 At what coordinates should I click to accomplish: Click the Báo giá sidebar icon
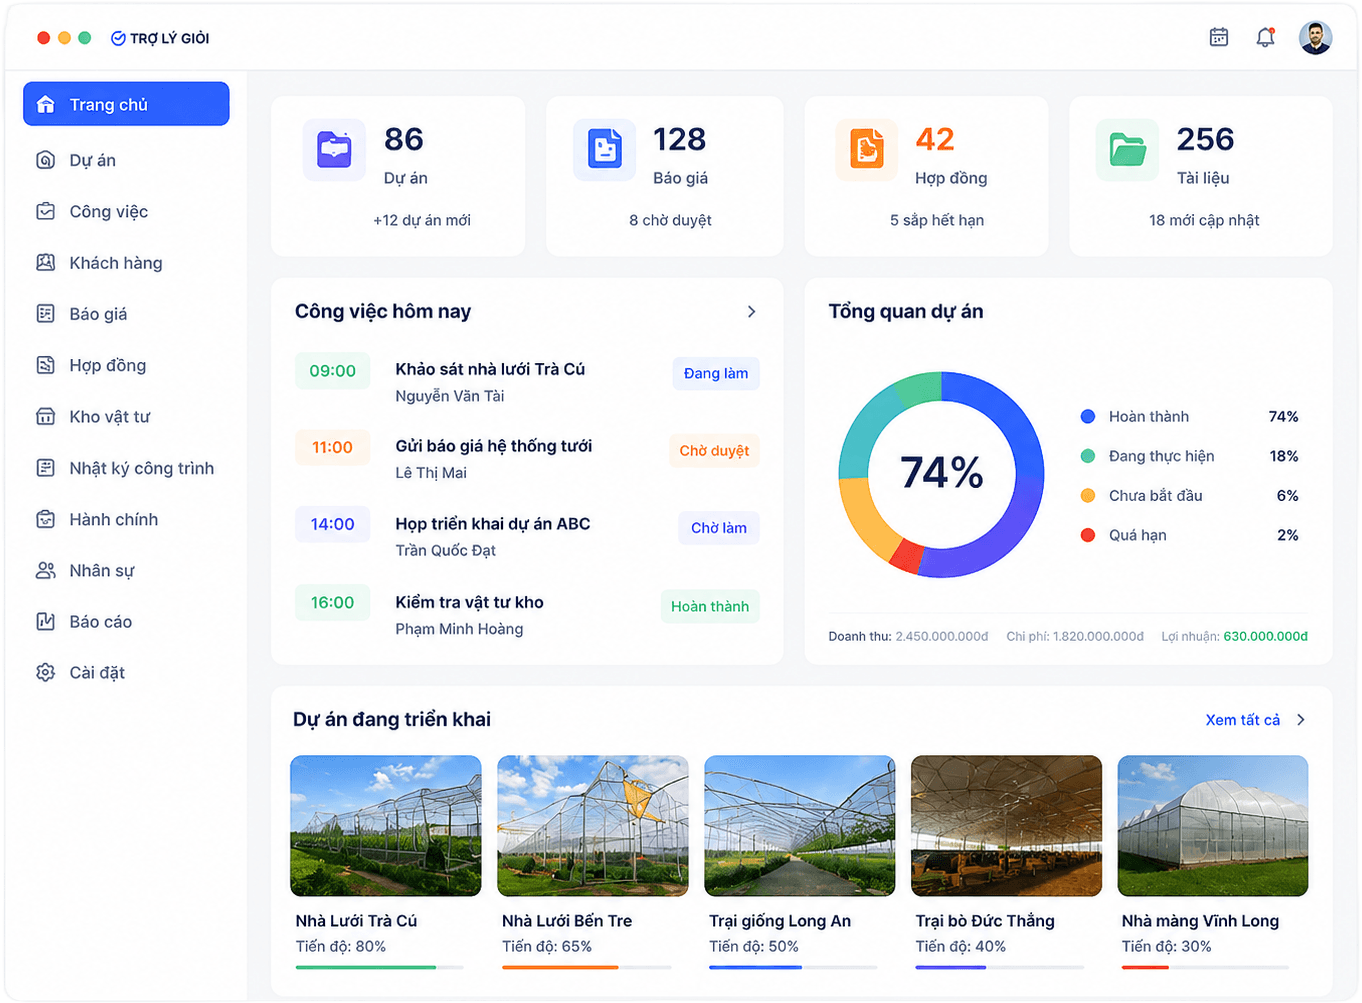46,314
